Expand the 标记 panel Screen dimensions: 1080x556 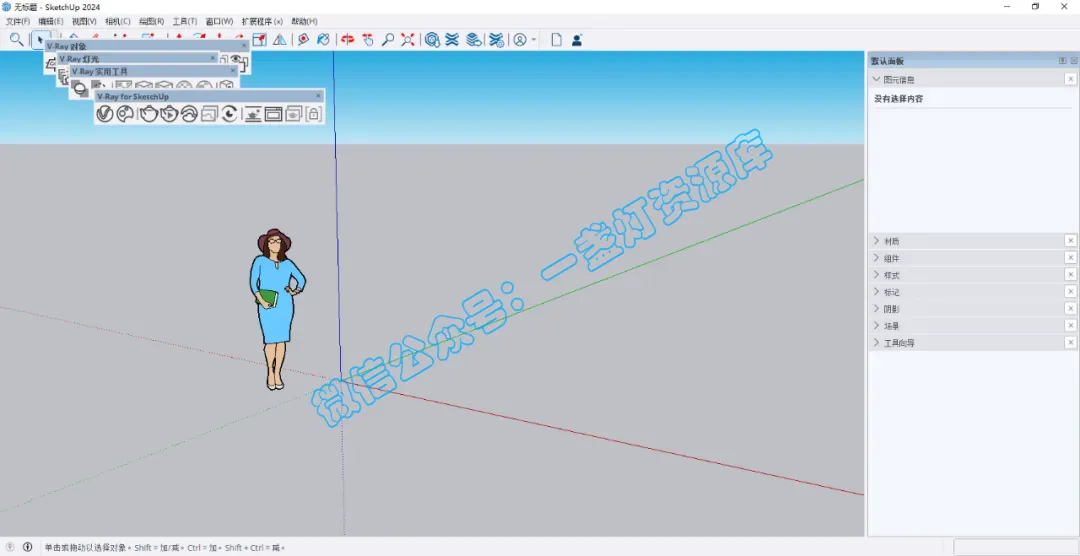click(x=876, y=291)
